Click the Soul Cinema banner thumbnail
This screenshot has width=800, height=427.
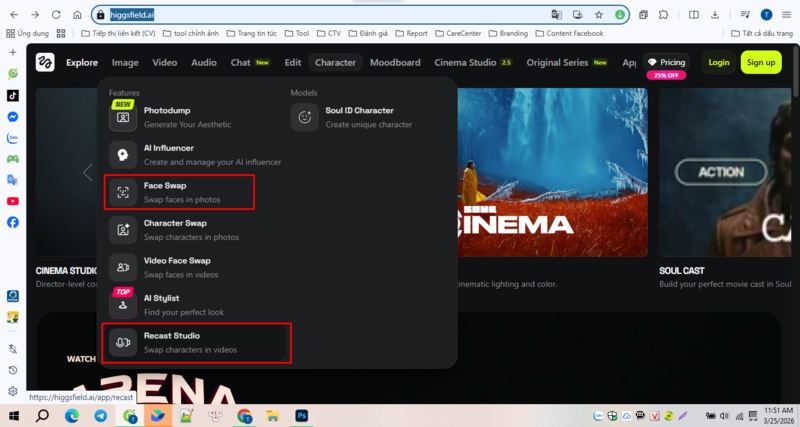[553, 172]
